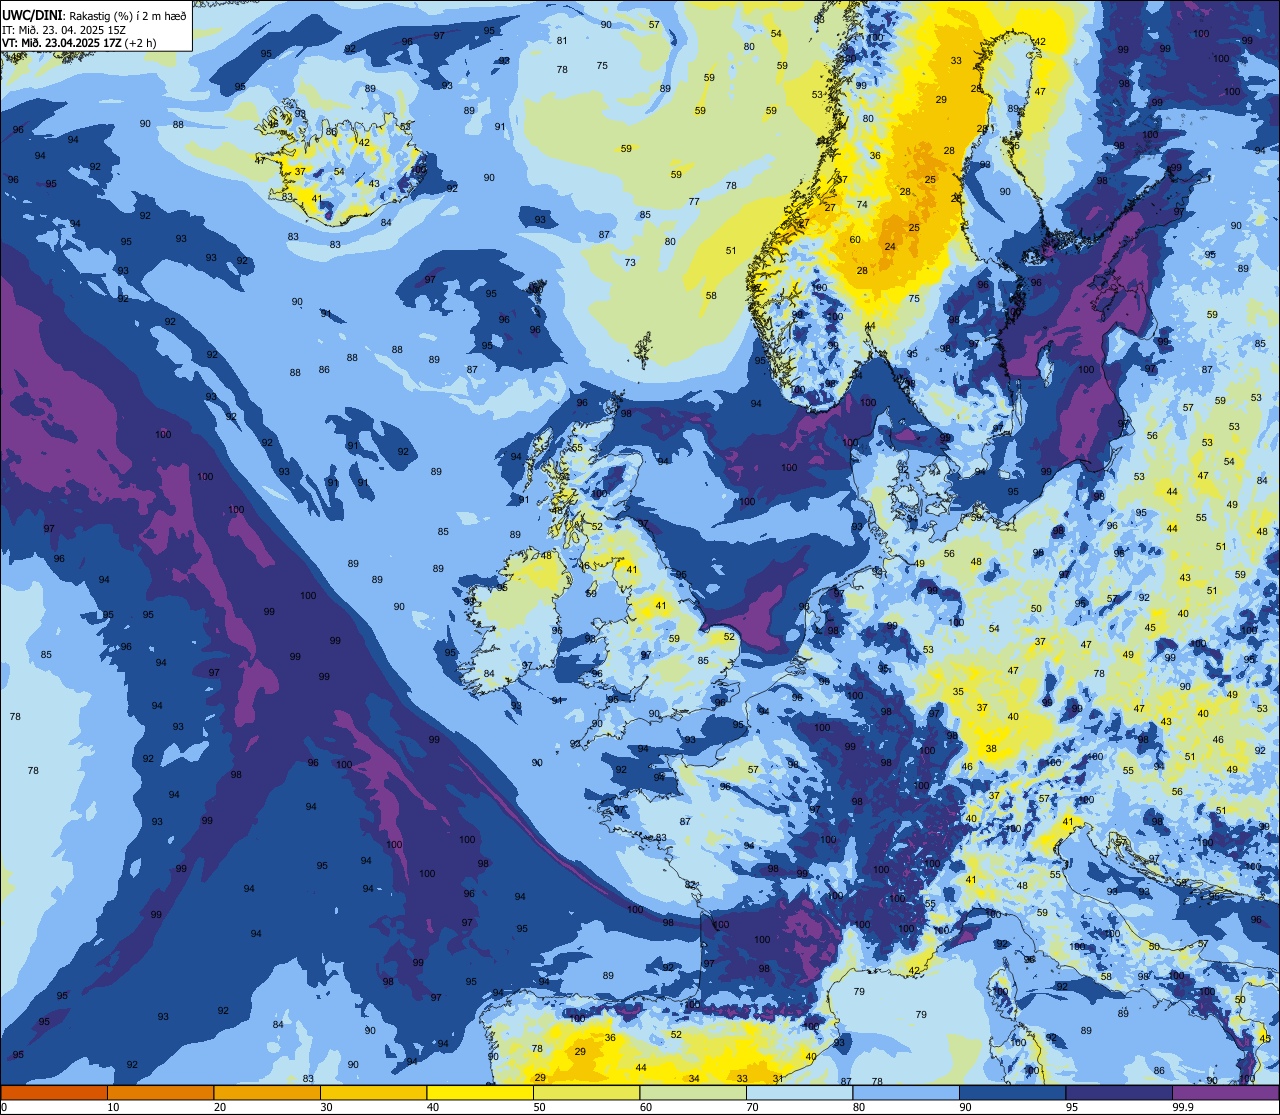This screenshot has height=1115, width=1280.
Task: Click the legend tick label '30'
Action: 326,1107
